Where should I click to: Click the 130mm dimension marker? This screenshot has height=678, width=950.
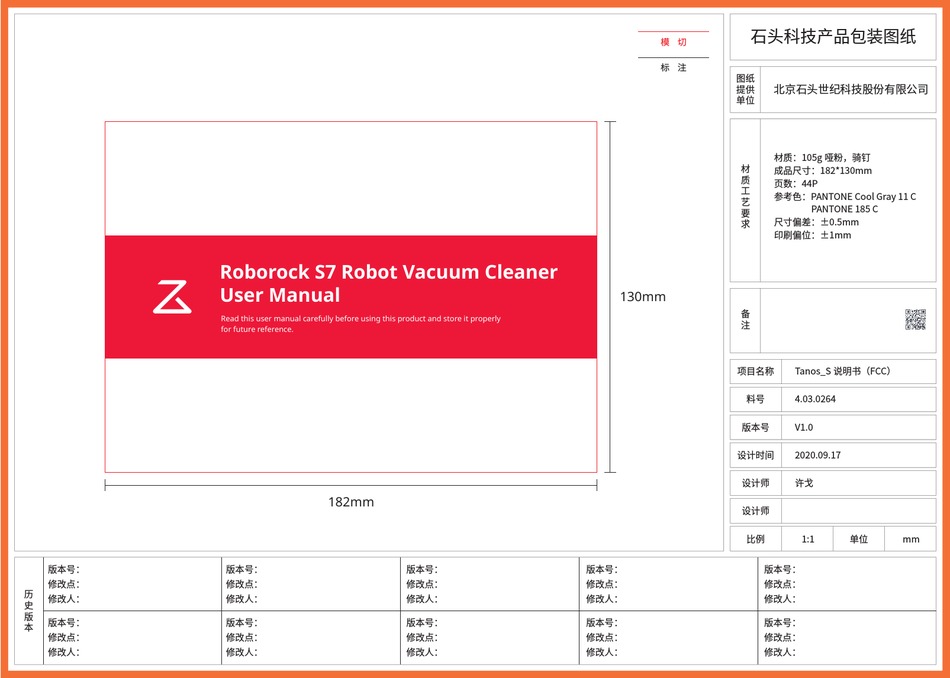point(643,296)
